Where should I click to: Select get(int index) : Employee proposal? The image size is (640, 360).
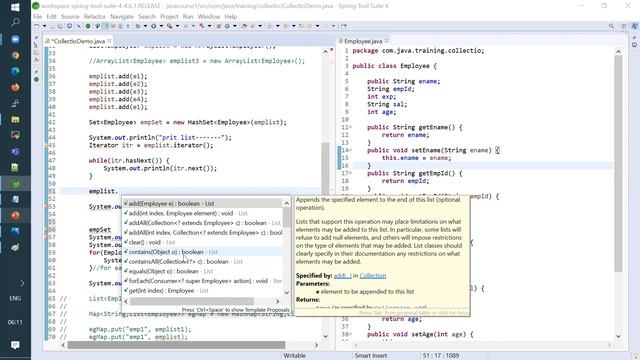[202, 291]
